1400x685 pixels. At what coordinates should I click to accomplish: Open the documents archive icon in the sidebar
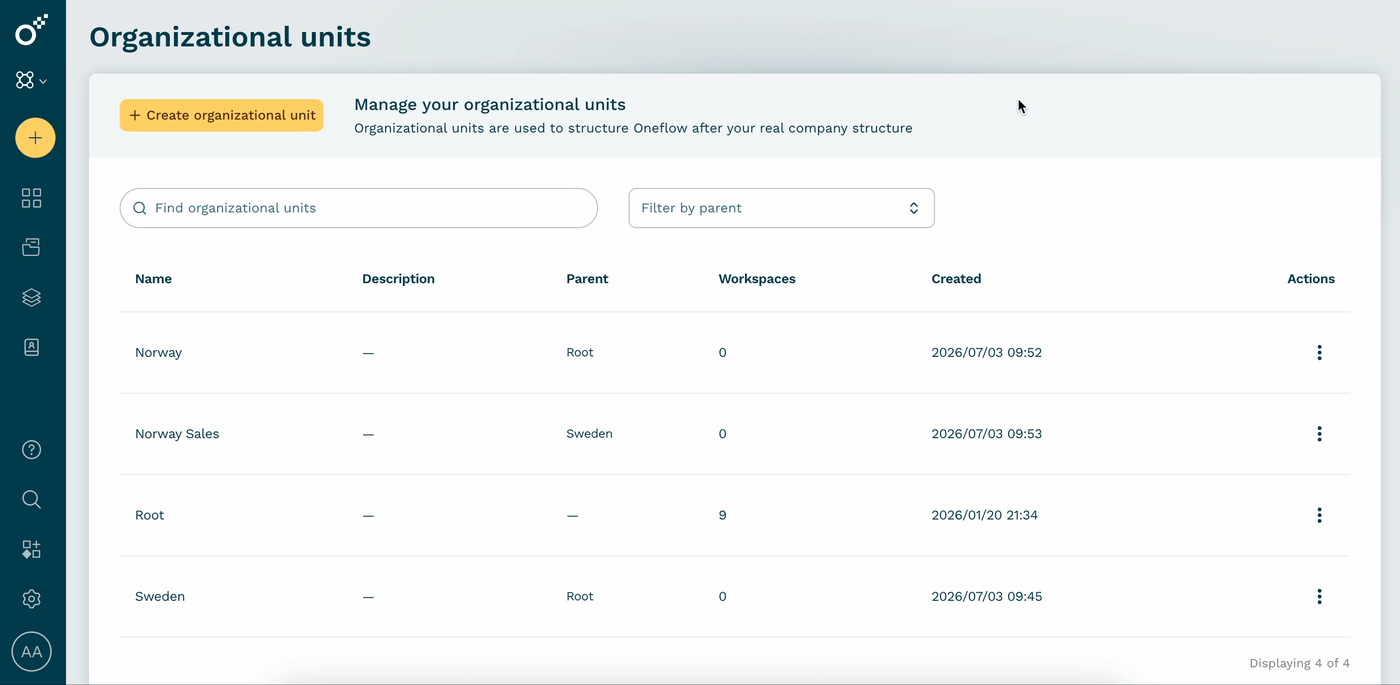32,247
